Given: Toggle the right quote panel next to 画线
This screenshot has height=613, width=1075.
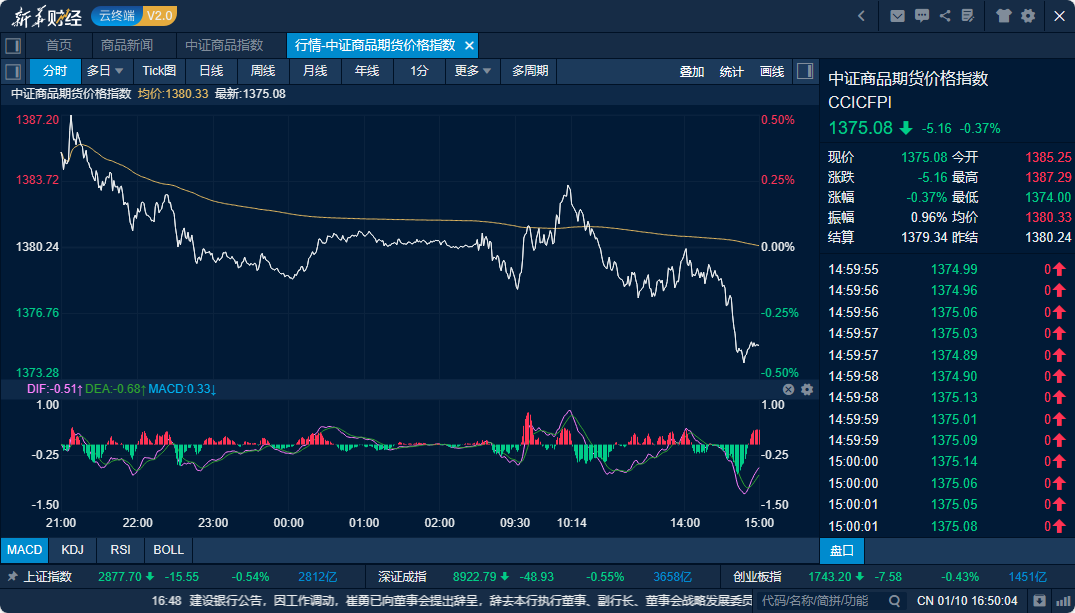Looking at the screenshot, I should (x=805, y=71).
